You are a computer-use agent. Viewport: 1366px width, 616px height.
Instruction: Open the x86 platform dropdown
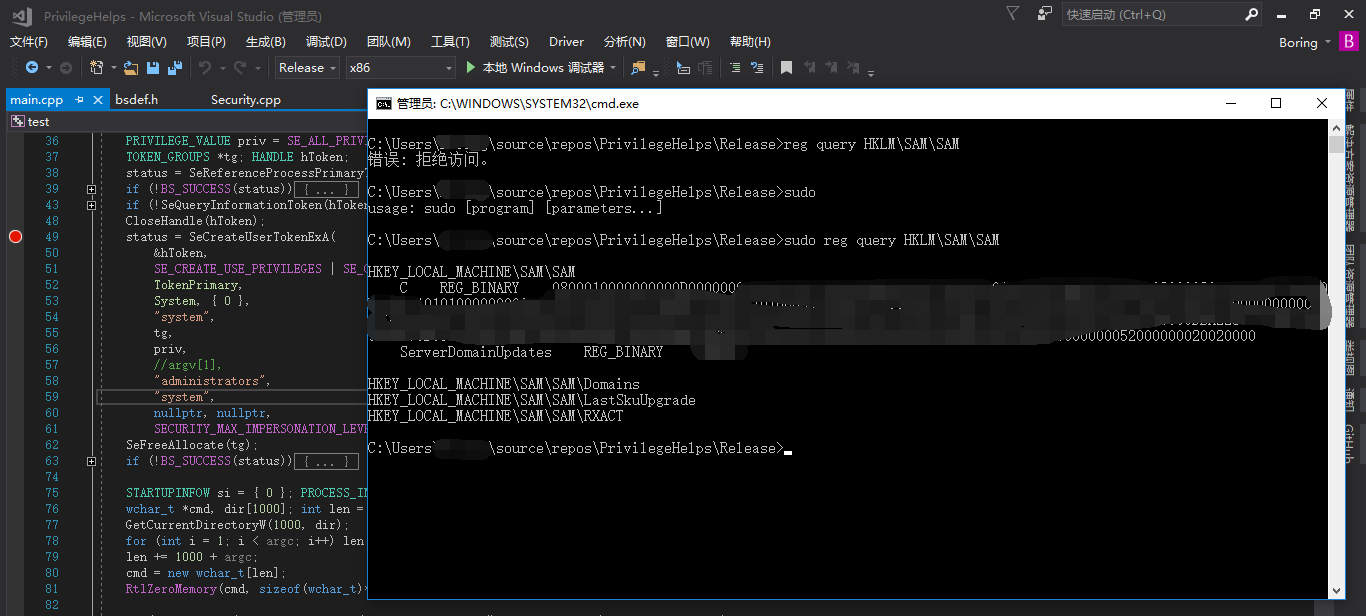[x=400, y=68]
